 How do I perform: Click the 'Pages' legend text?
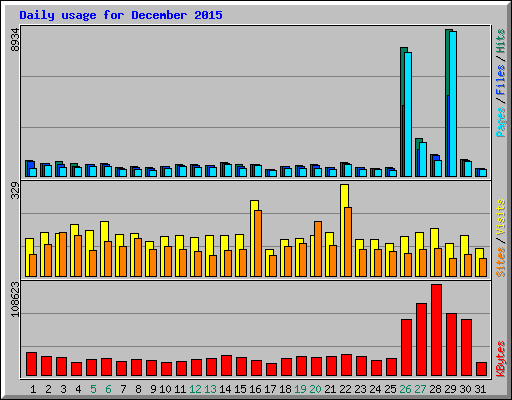(501, 122)
